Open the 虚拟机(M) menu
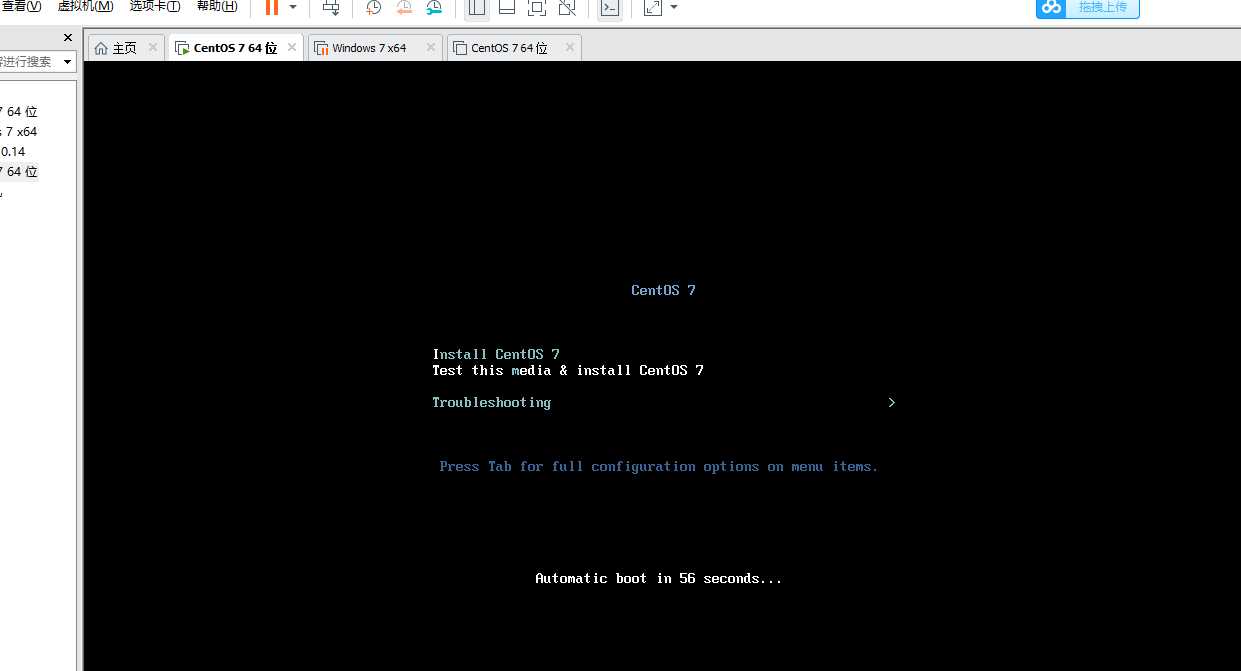This screenshot has width=1241, height=671. [85, 6]
